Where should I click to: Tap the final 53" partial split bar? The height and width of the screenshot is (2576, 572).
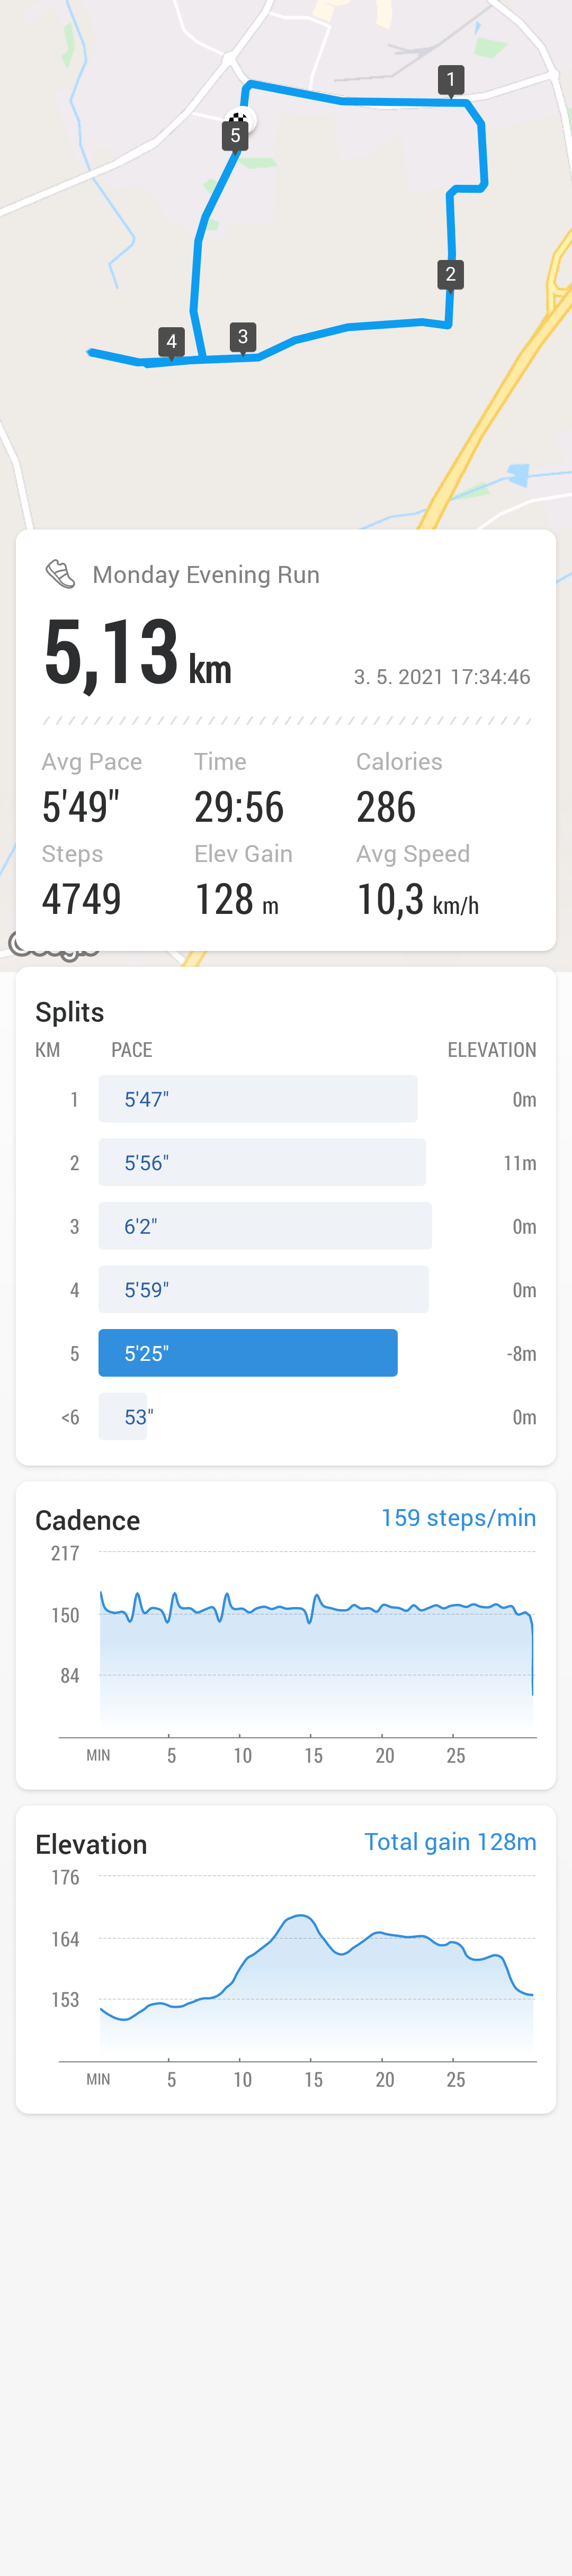pos(123,1417)
